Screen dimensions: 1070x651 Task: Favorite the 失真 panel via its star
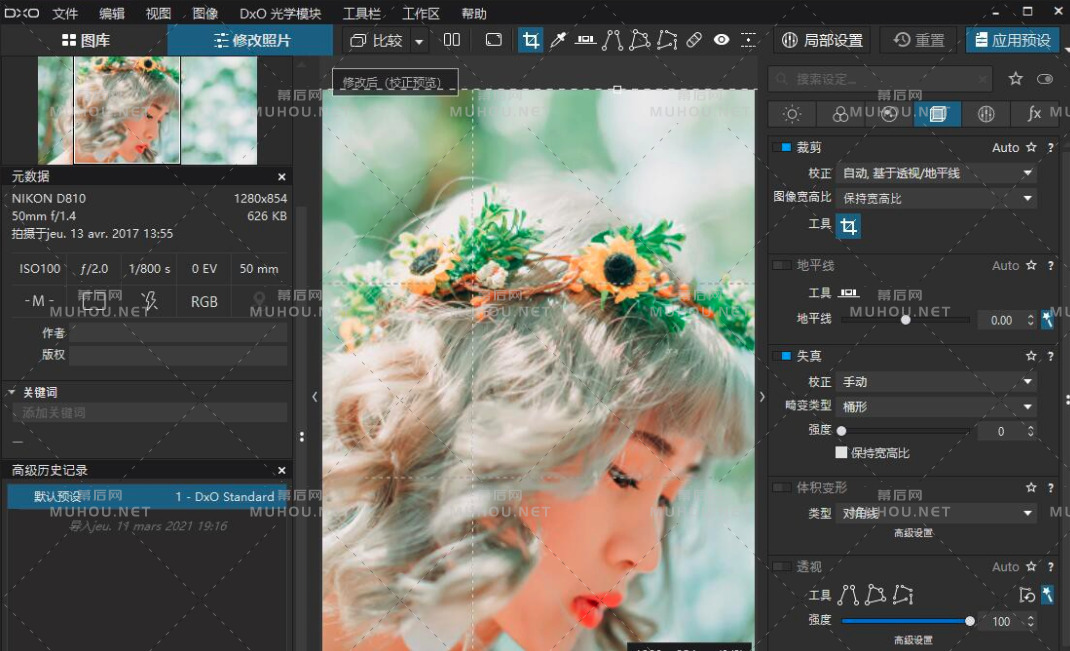click(1030, 356)
